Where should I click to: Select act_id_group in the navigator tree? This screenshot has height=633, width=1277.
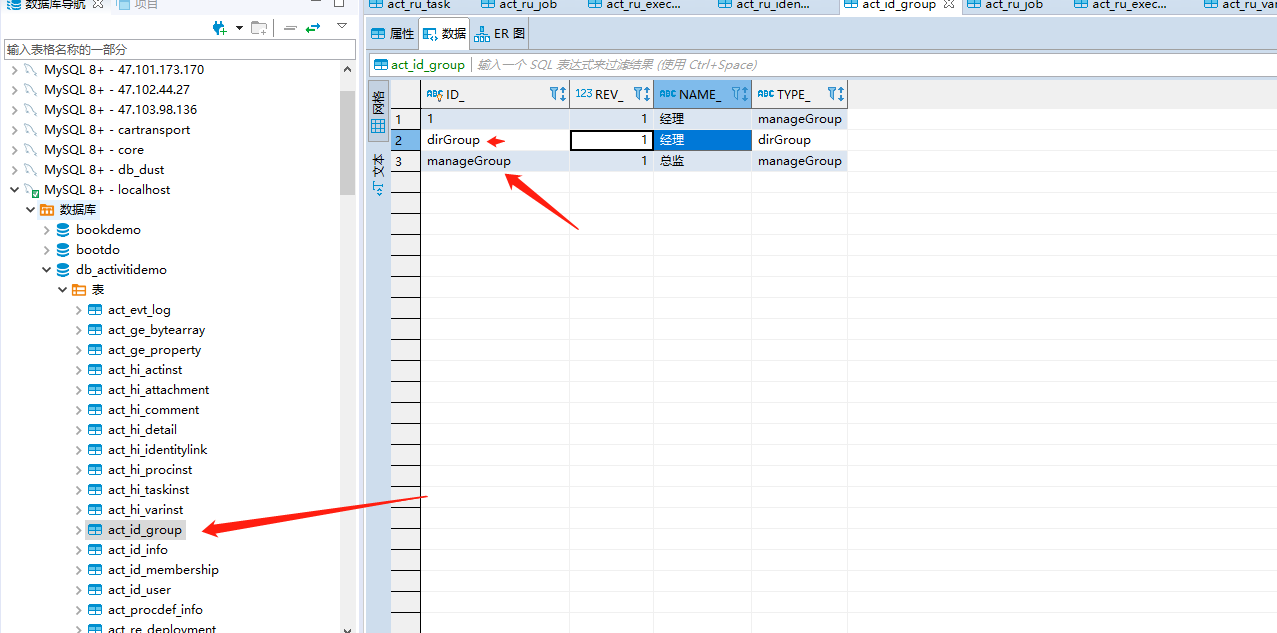[145, 530]
